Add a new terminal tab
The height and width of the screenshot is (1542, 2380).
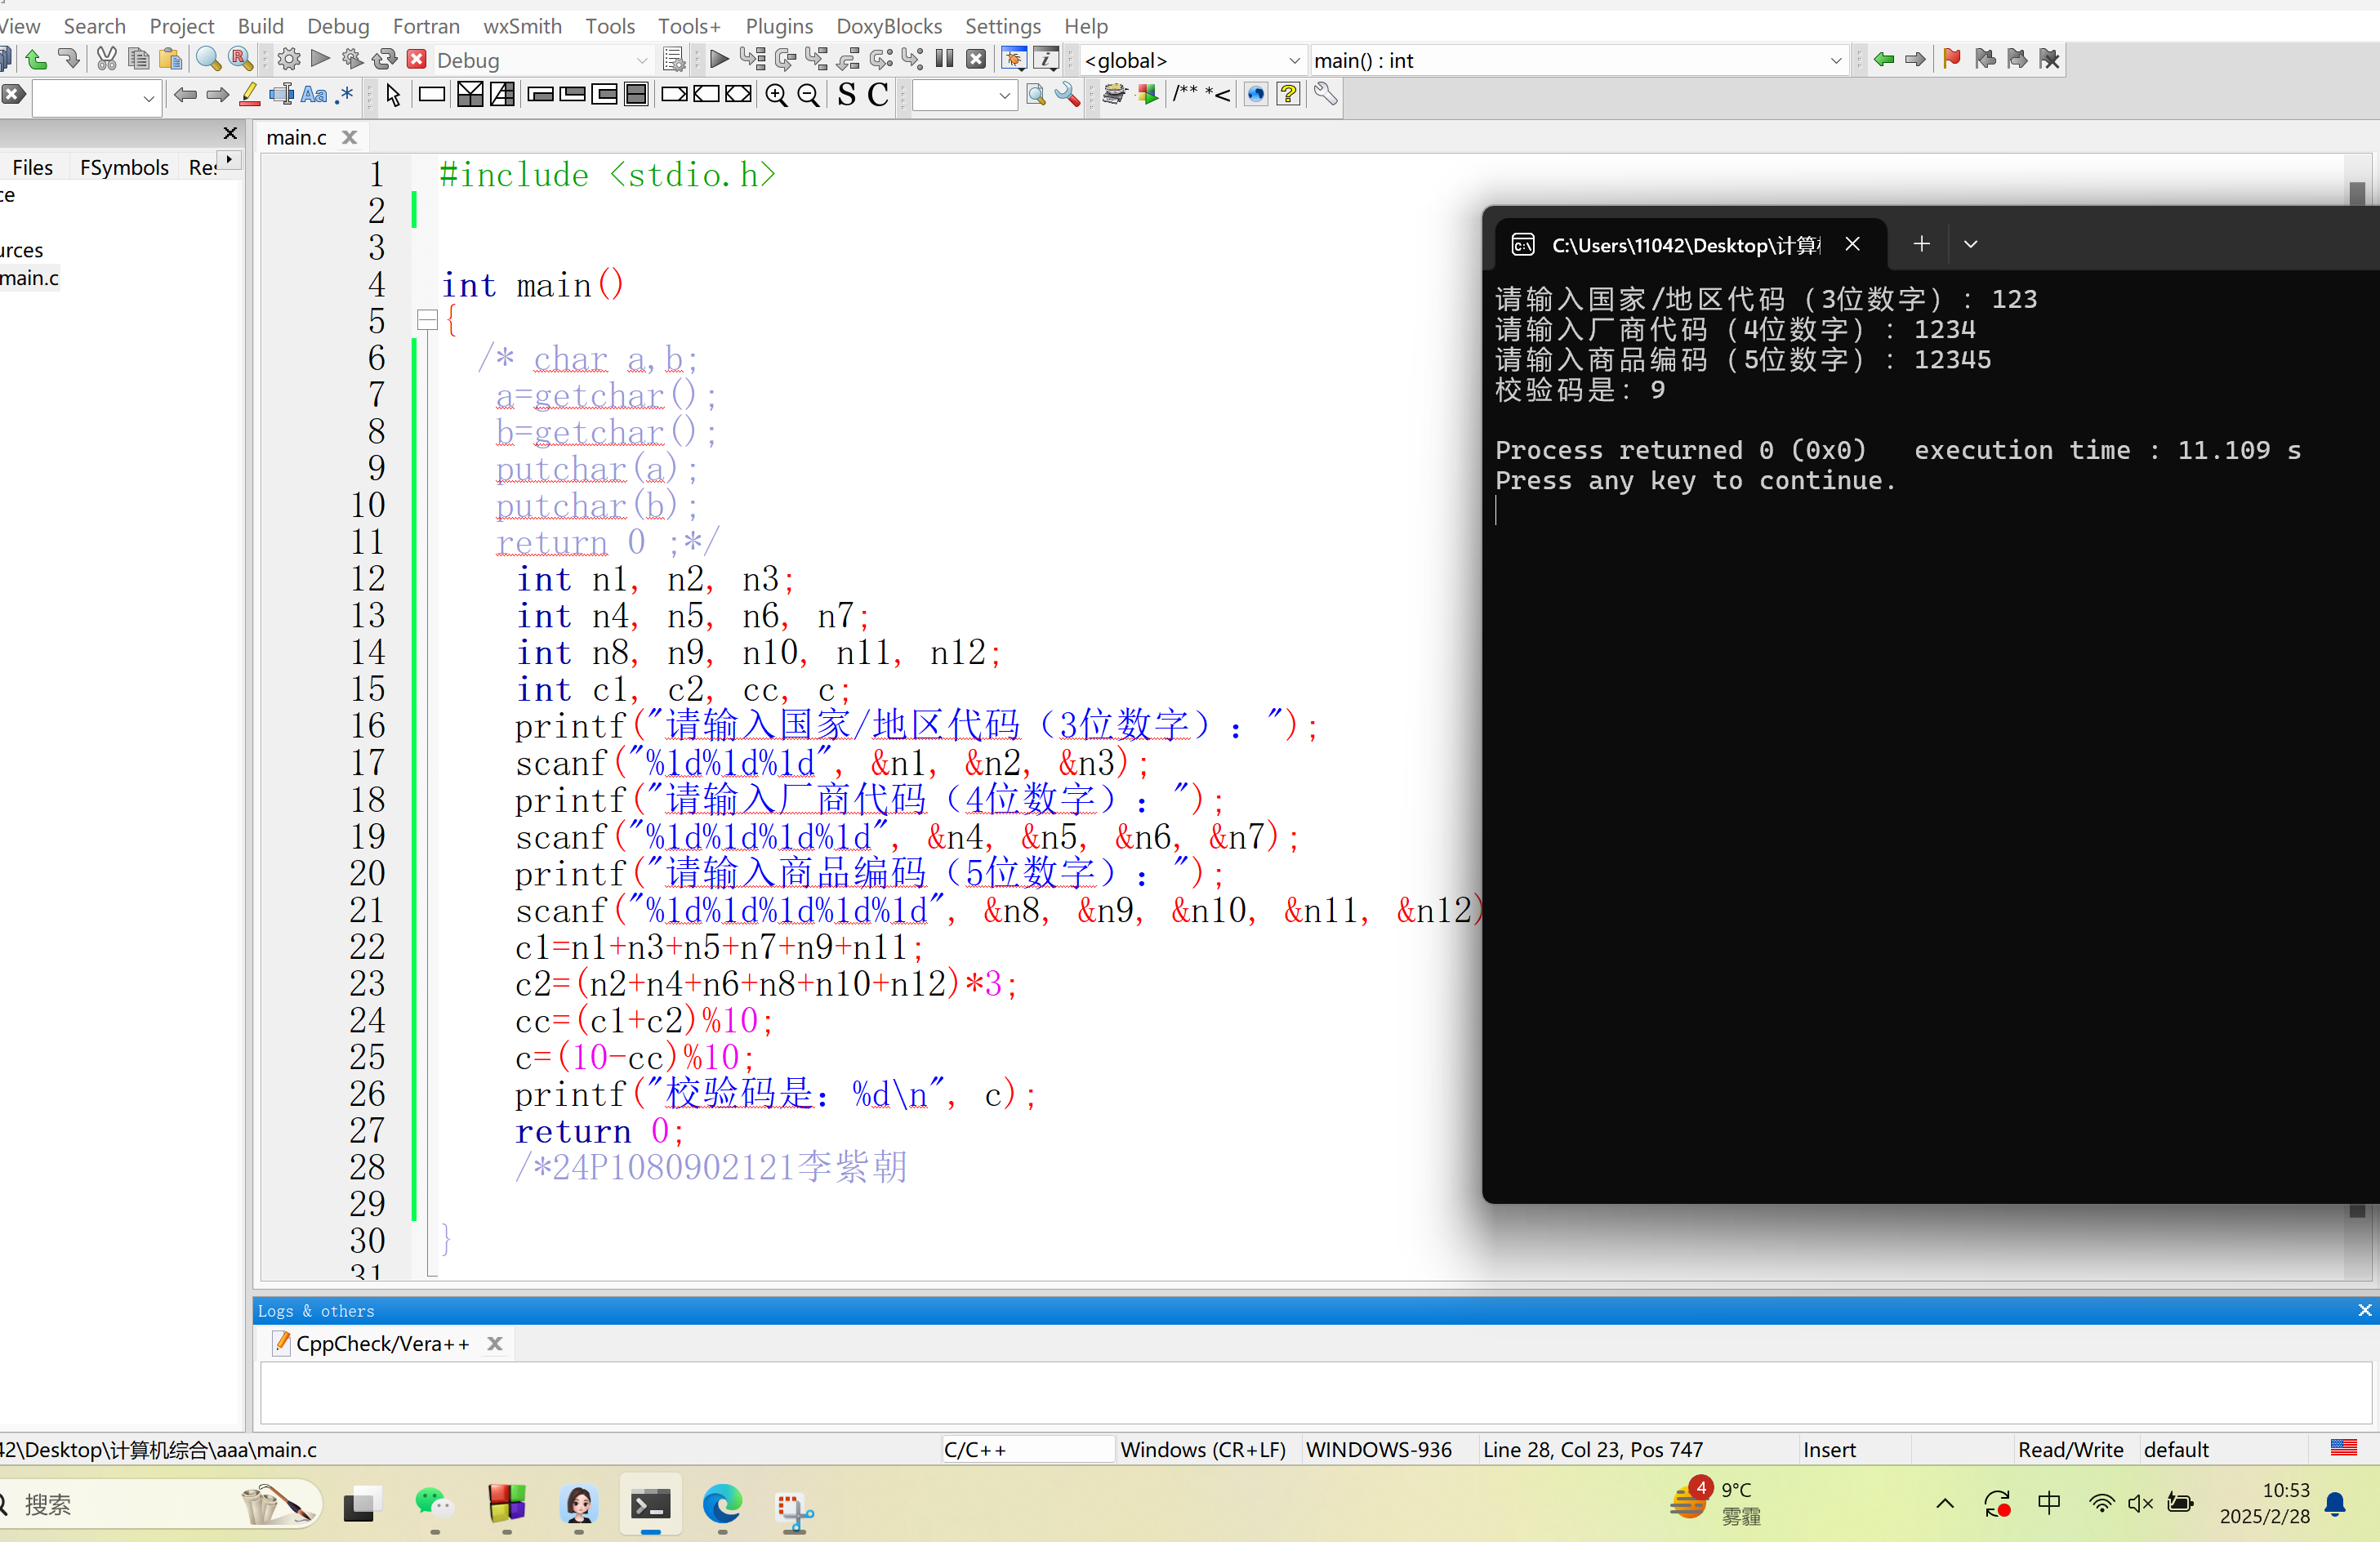tap(1921, 244)
